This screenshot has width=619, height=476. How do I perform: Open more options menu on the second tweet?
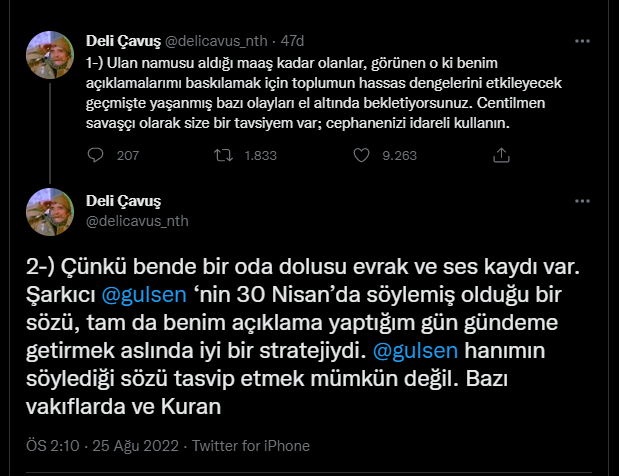pyautogui.click(x=582, y=202)
